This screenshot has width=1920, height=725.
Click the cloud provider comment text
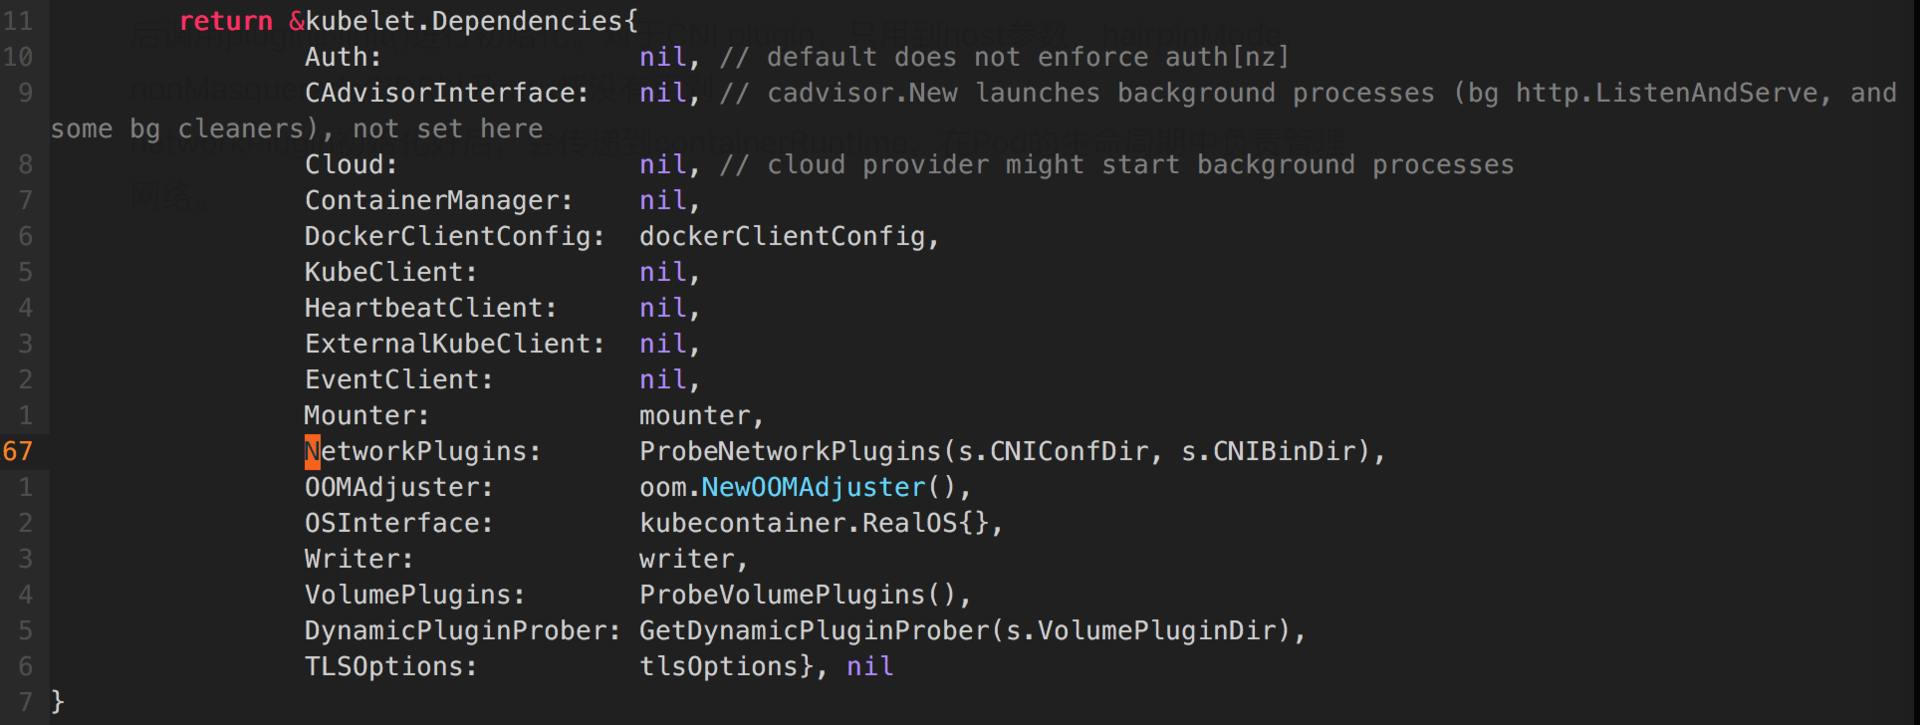click(1140, 165)
